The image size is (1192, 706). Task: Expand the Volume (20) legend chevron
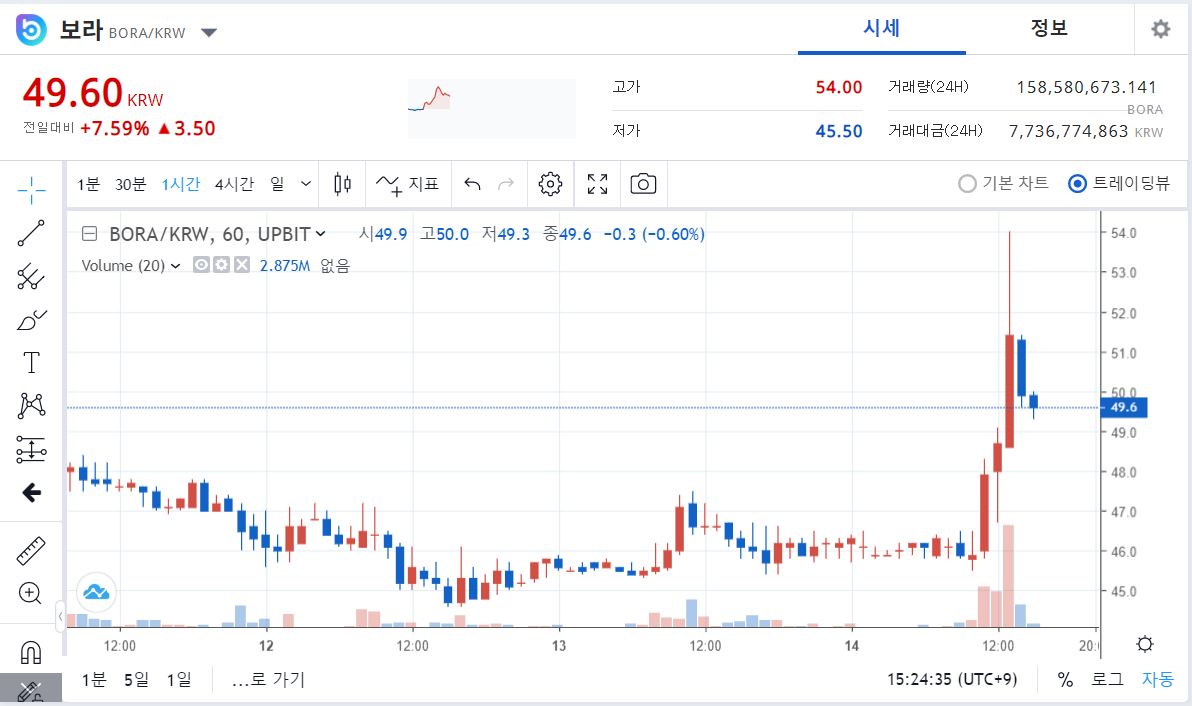(x=176, y=265)
